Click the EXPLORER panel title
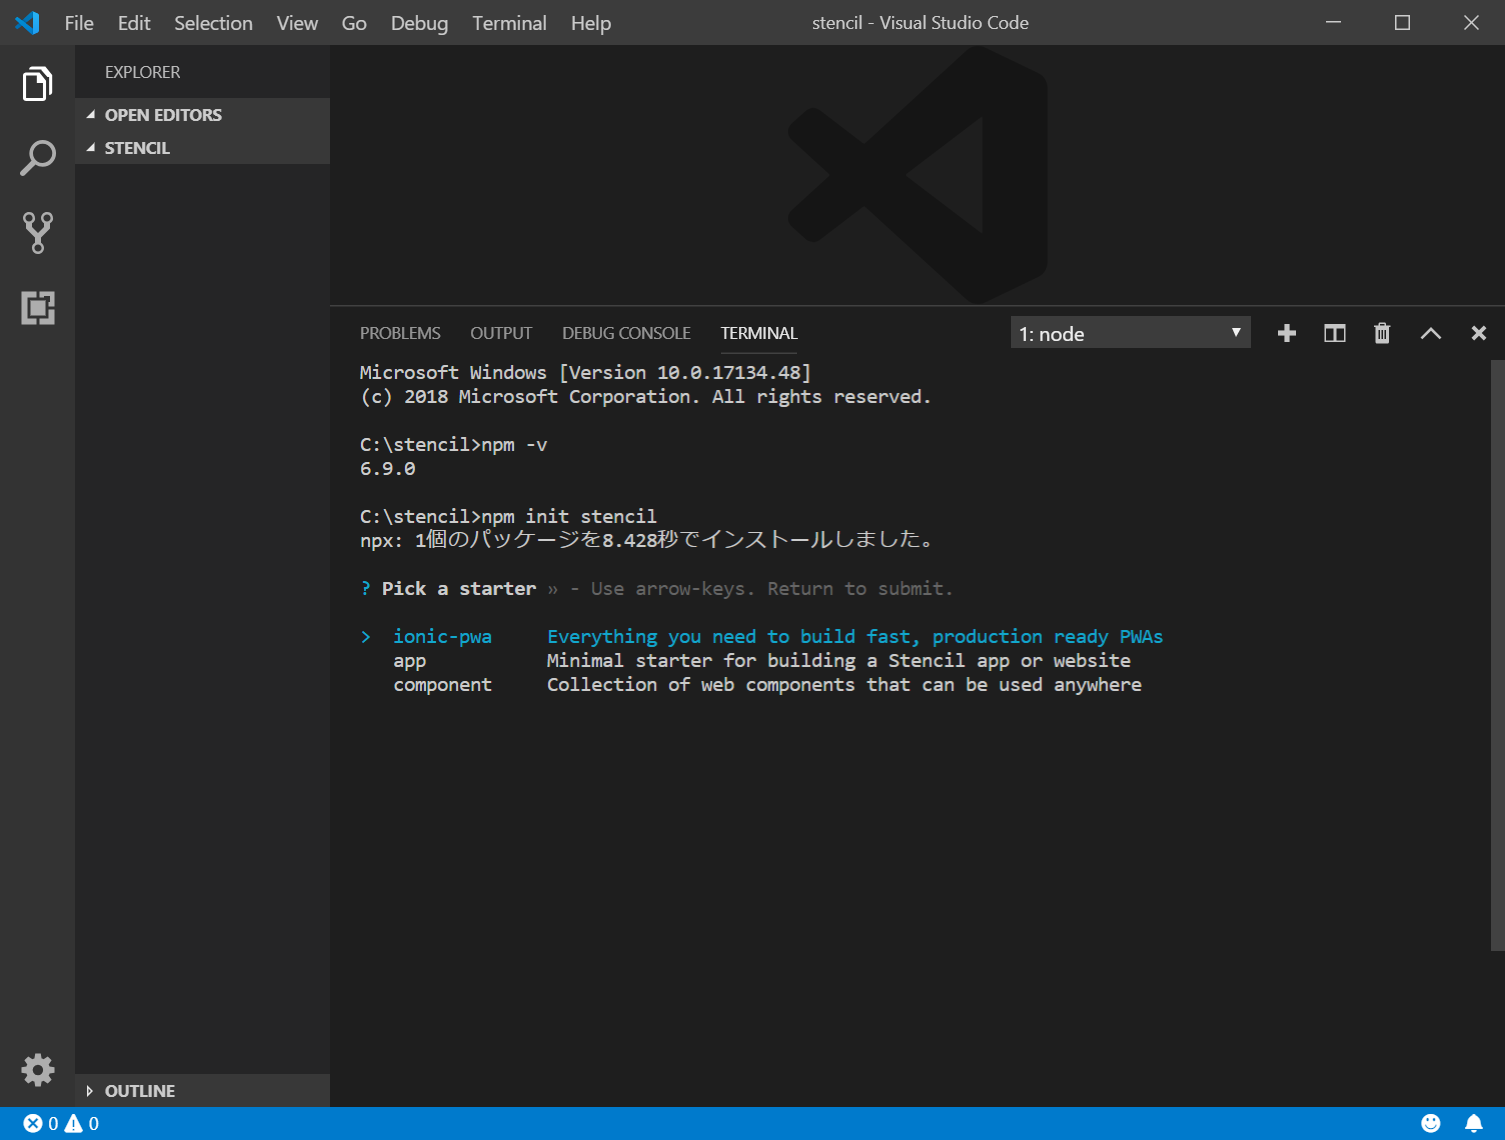This screenshot has width=1505, height=1140. point(142,72)
